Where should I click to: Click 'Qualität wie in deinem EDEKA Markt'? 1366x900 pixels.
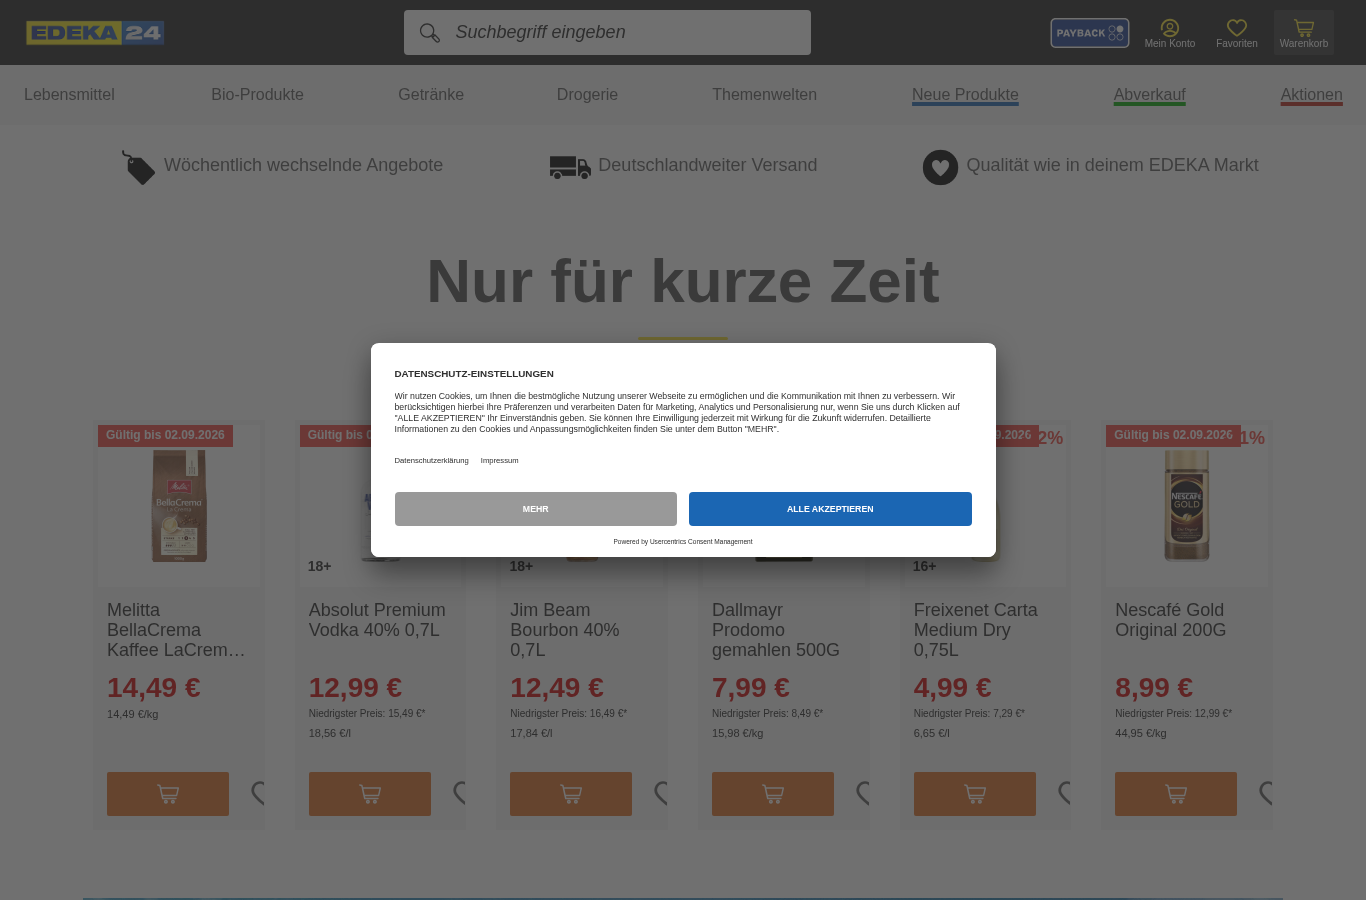point(1112,165)
